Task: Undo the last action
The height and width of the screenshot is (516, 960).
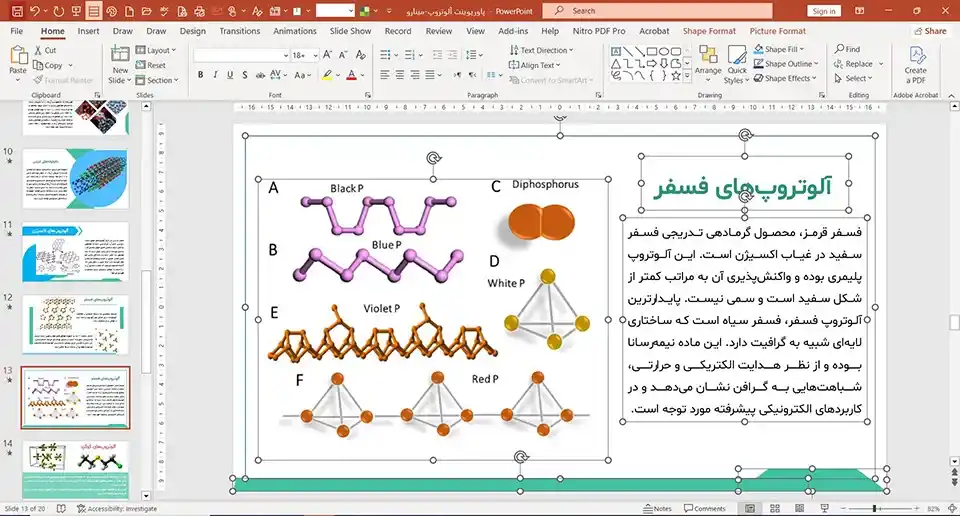Action: (34, 11)
